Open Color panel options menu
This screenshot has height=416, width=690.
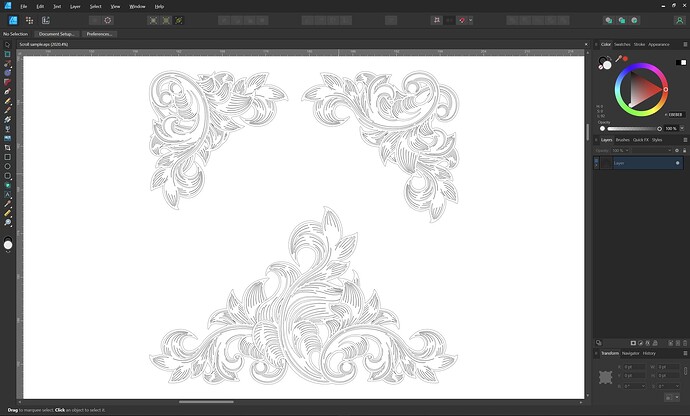pos(685,44)
